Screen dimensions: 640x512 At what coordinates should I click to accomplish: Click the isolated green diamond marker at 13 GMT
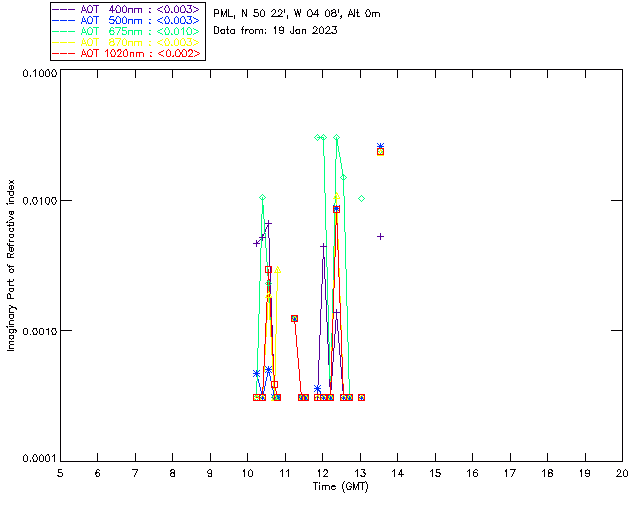pyautogui.click(x=361, y=199)
